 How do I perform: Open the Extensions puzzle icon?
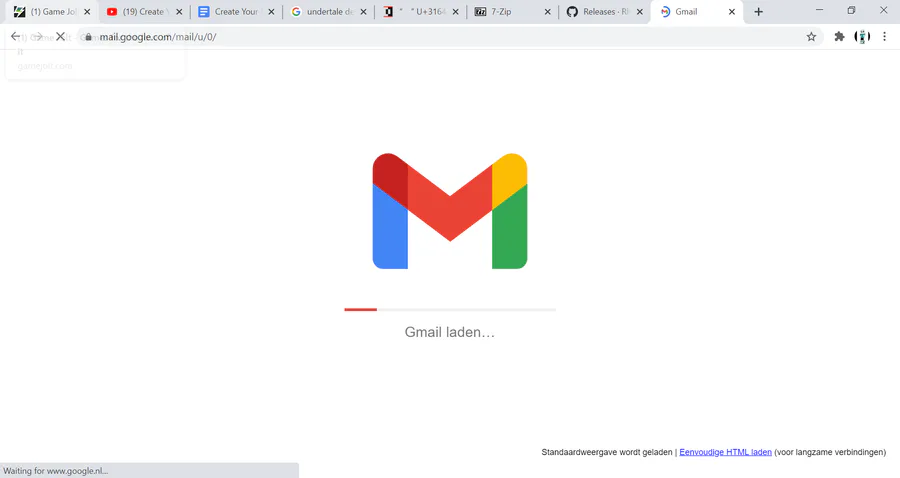[x=839, y=37]
